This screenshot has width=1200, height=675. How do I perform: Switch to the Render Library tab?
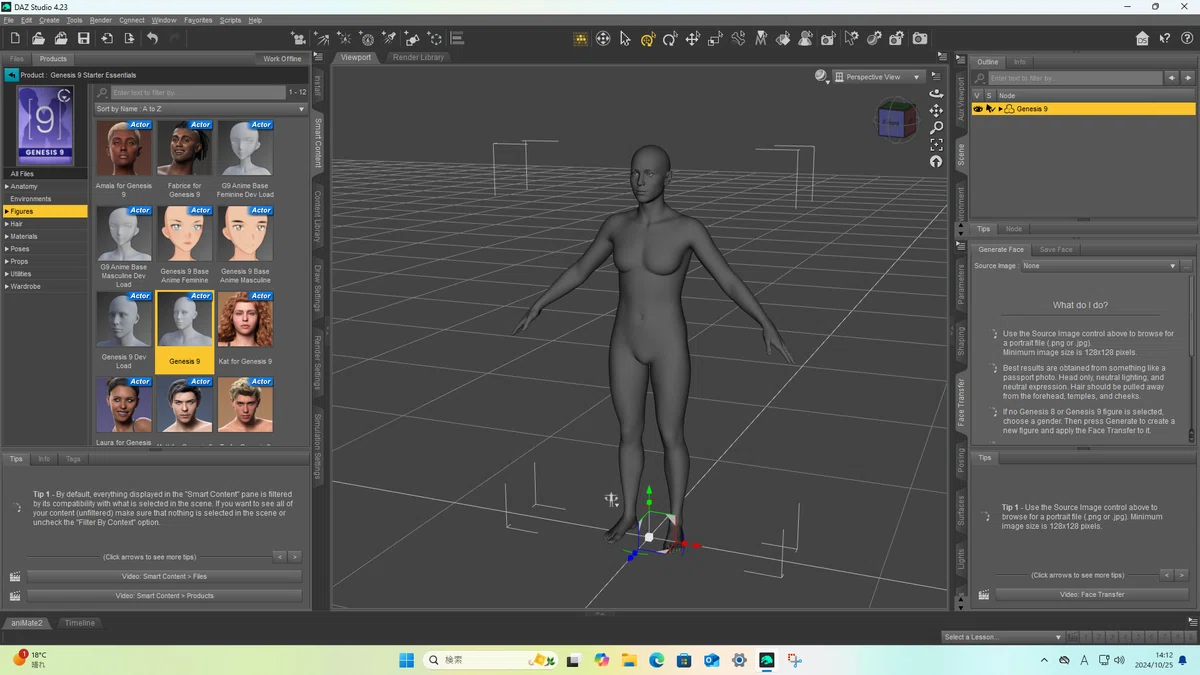tap(418, 58)
